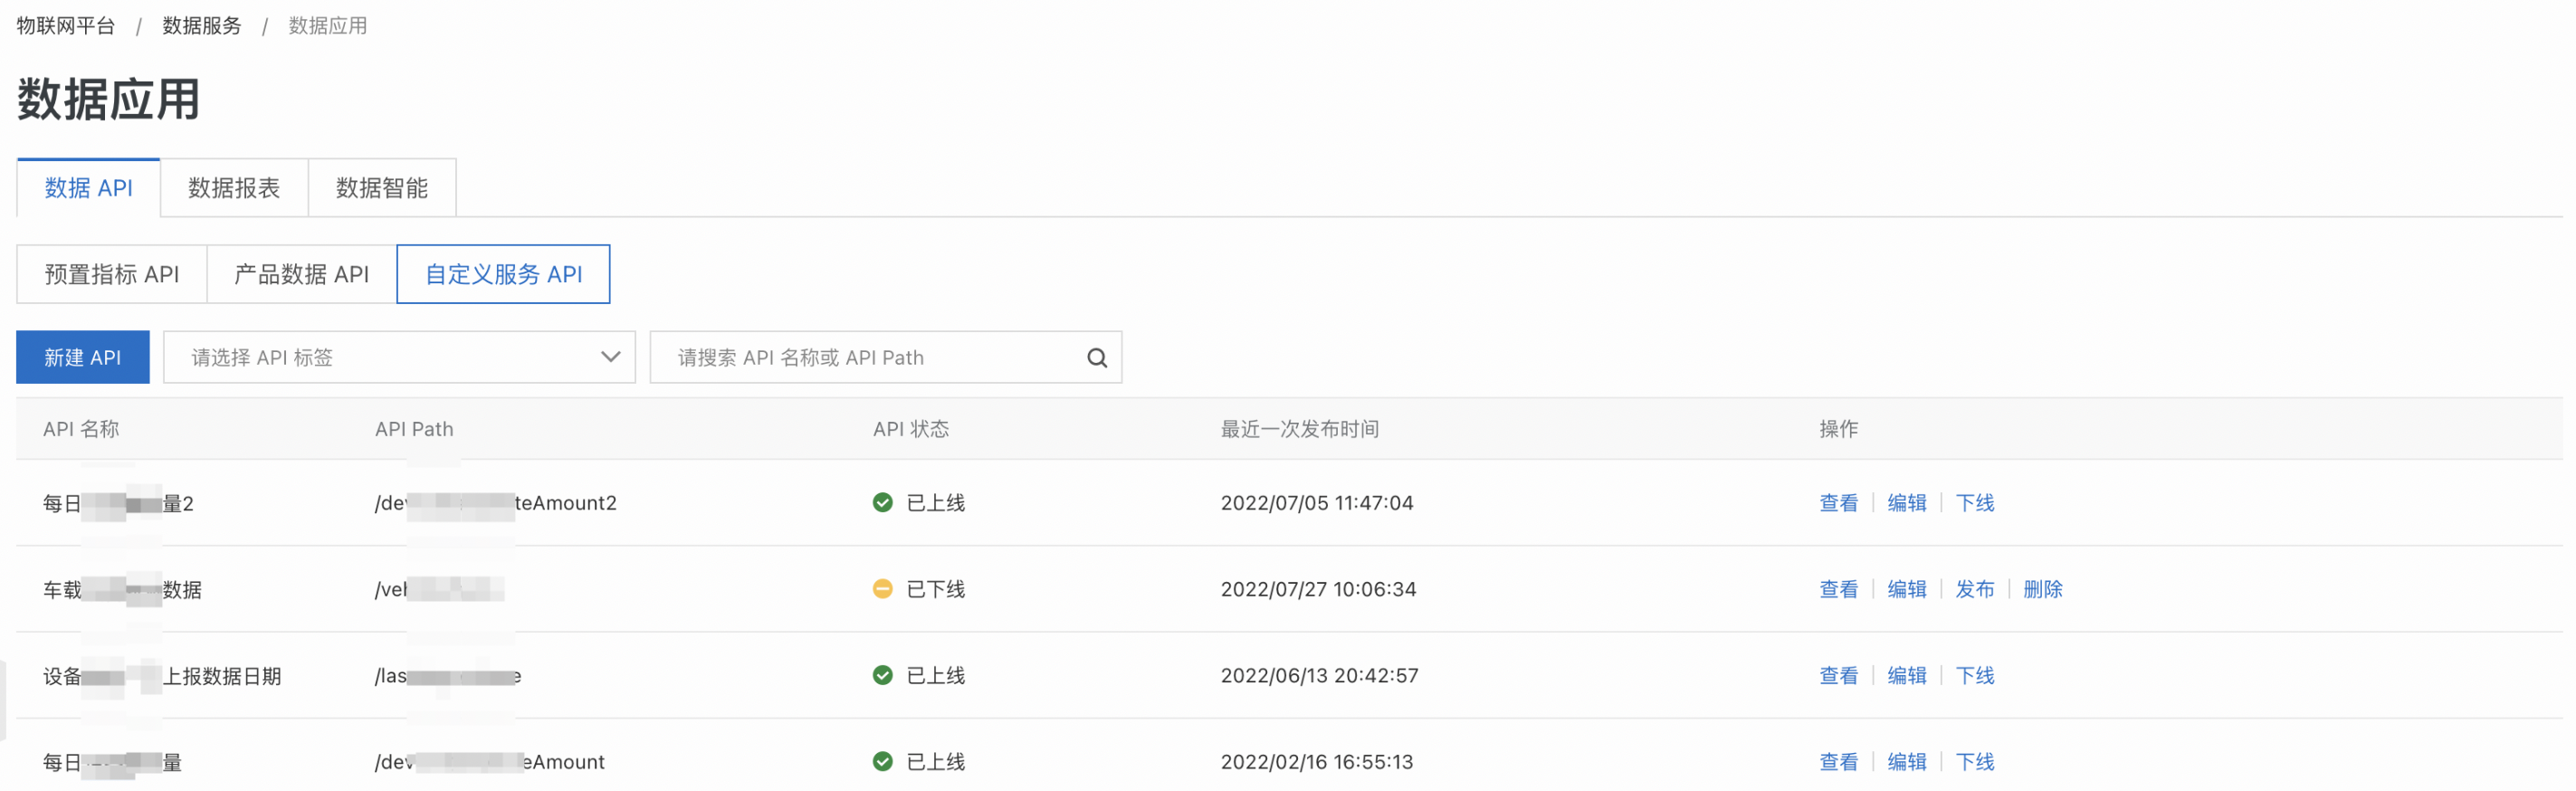The width and height of the screenshot is (2576, 791).
Task: Switch to the 数据报表 tab
Action: [x=234, y=188]
